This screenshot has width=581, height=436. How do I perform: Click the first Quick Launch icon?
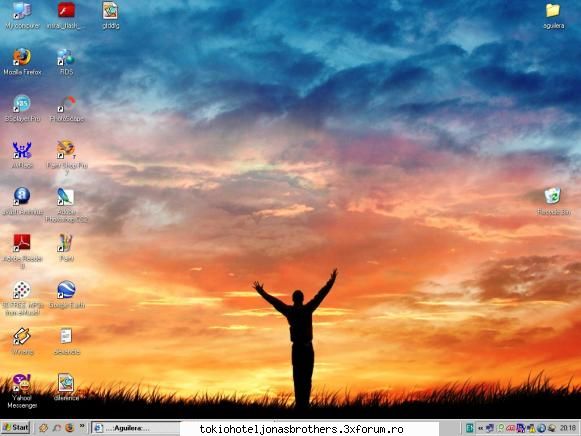(x=43, y=428)
